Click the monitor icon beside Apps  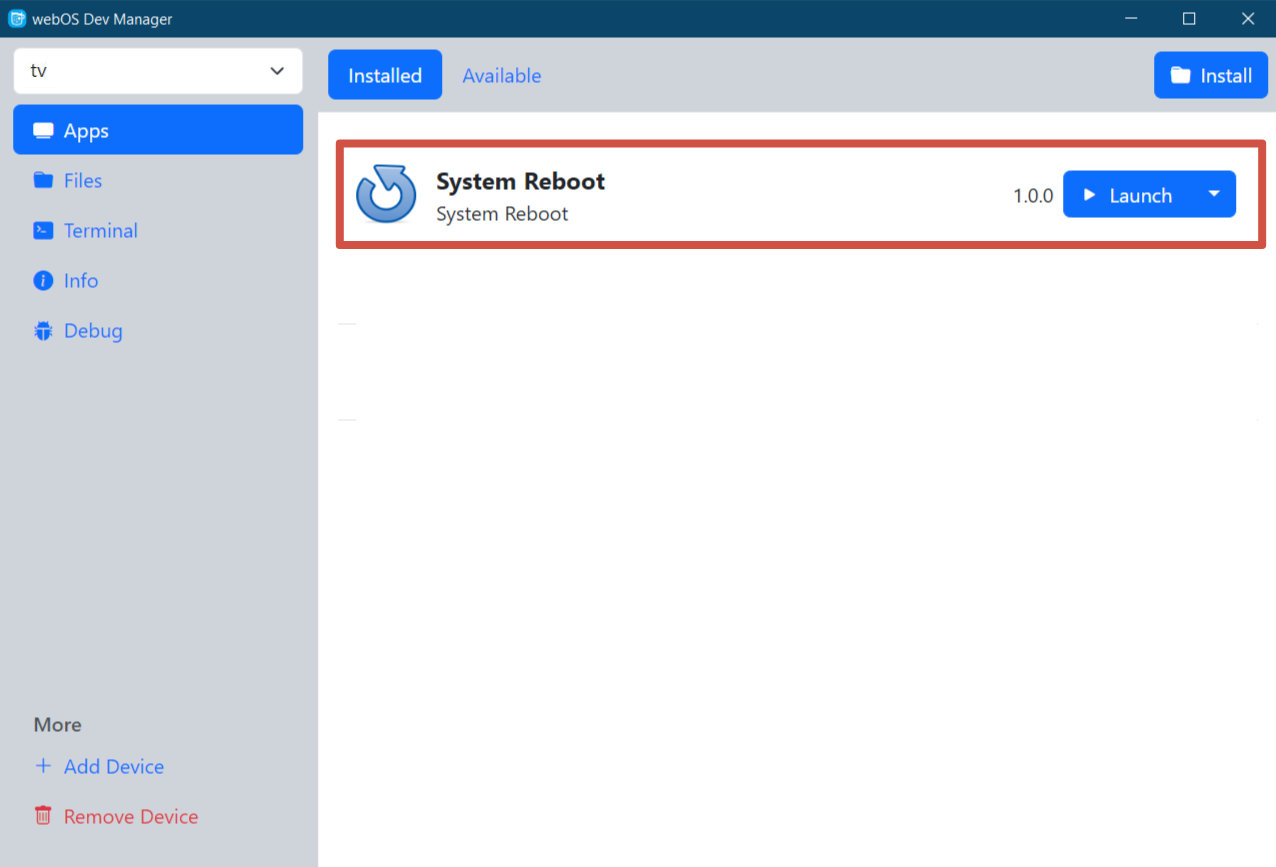(x=43, y=131)
